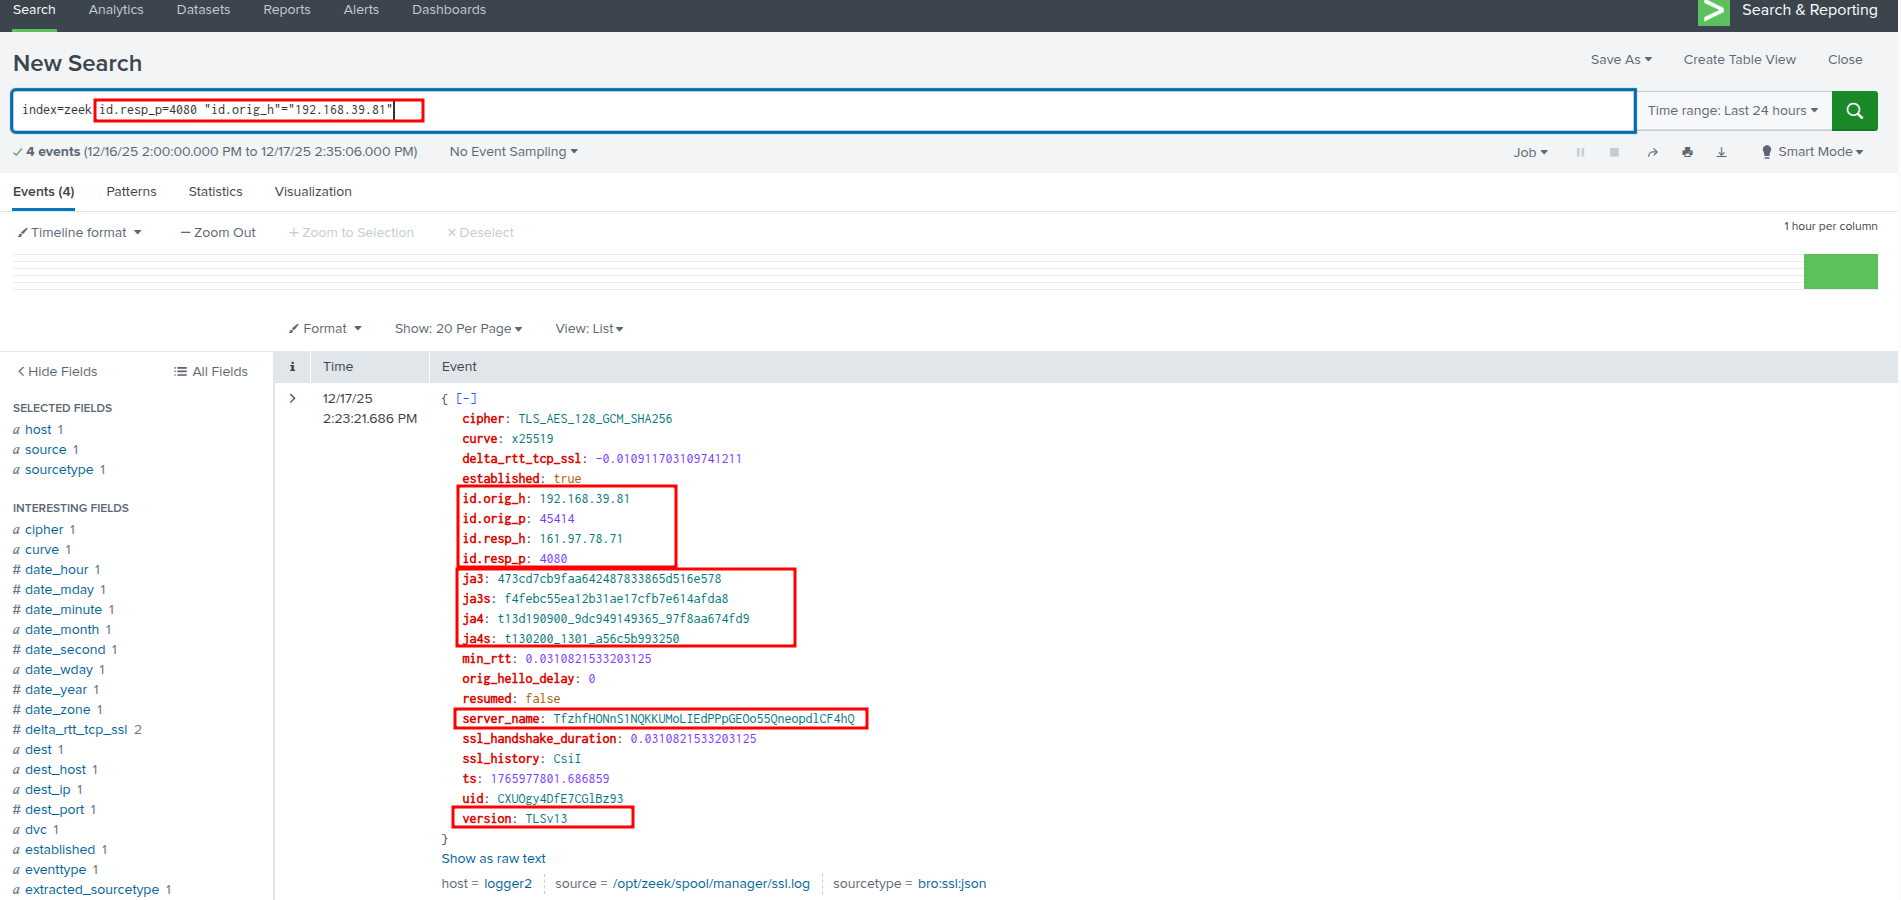Screen dimensions: 1901x900
Task: Open the time range picker
Action: coord(1732,111)
